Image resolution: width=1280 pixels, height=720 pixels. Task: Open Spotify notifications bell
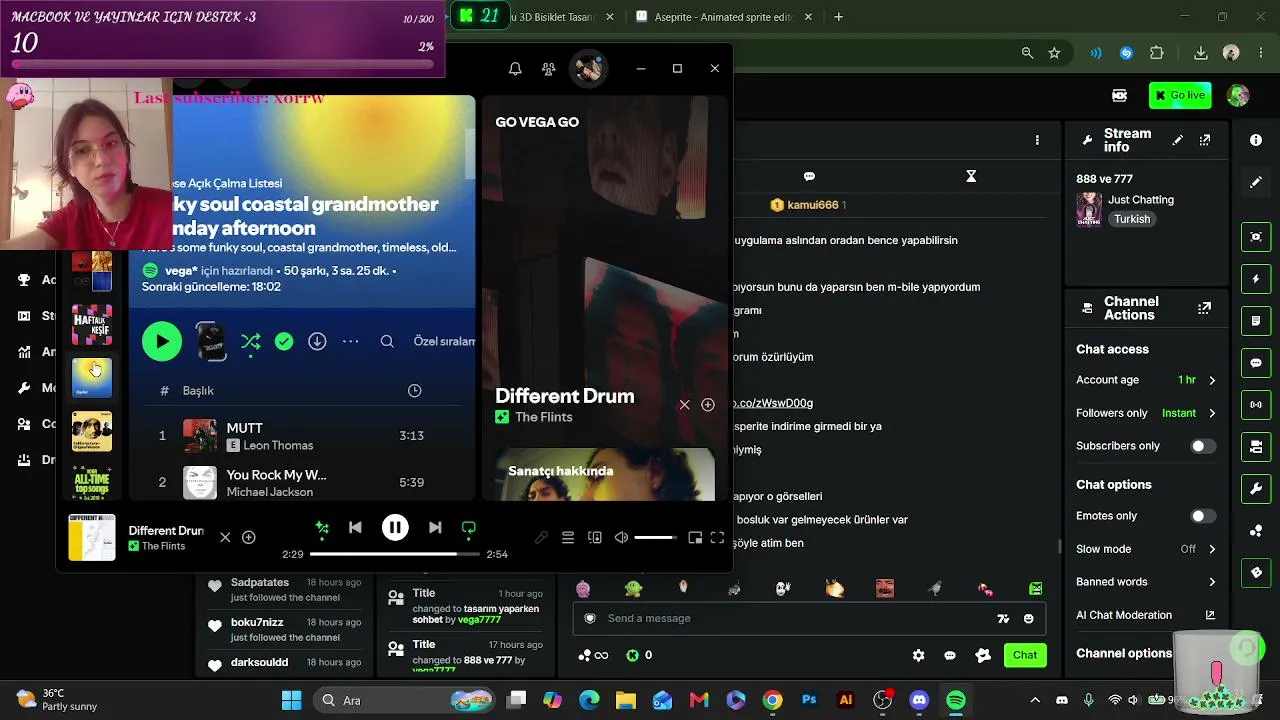(x=515, y=69)
